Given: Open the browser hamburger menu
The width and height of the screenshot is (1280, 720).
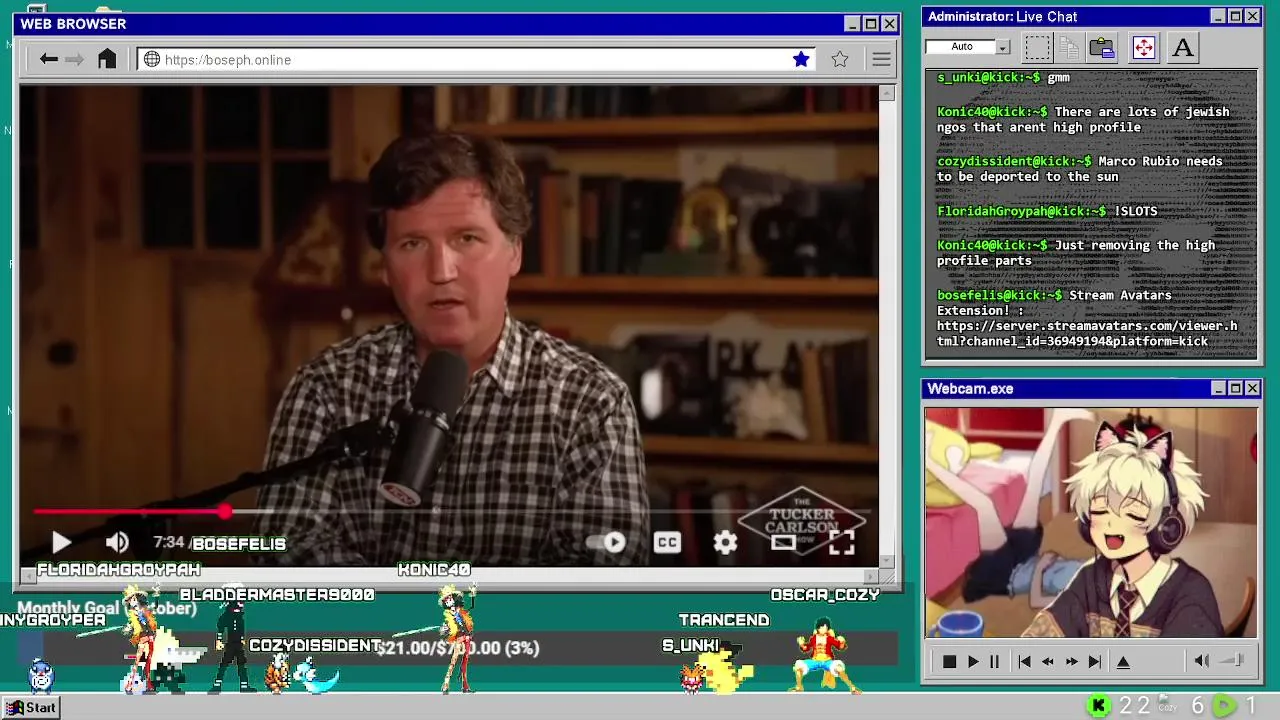Looking at the screenshot, I should click(881, 60).
